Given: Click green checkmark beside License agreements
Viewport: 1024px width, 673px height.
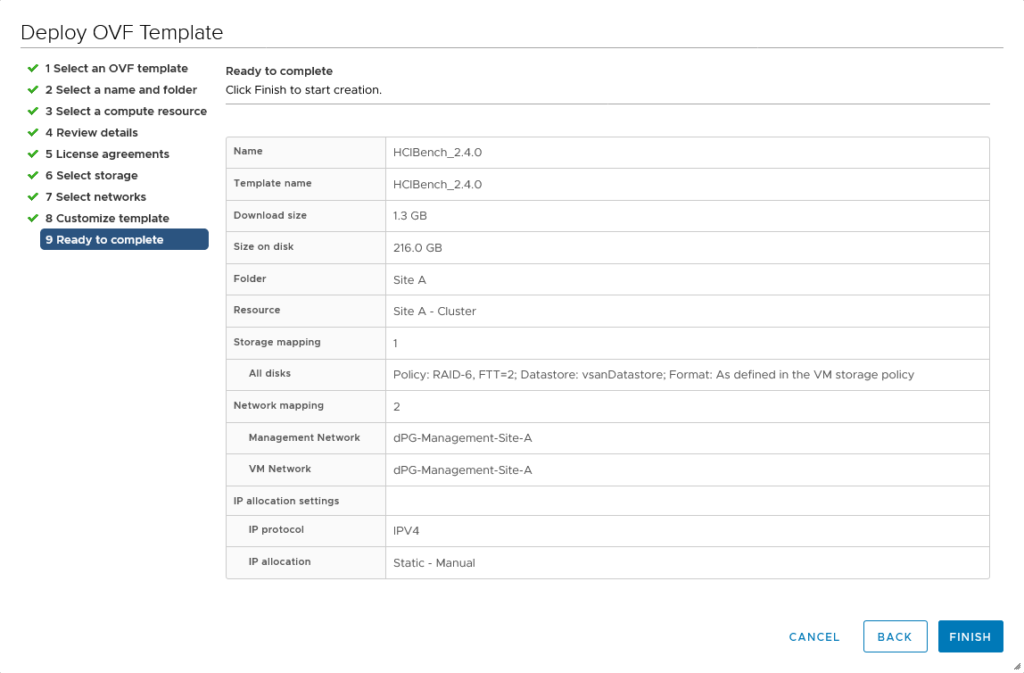Looking at the screenshot, I should 33,154.
